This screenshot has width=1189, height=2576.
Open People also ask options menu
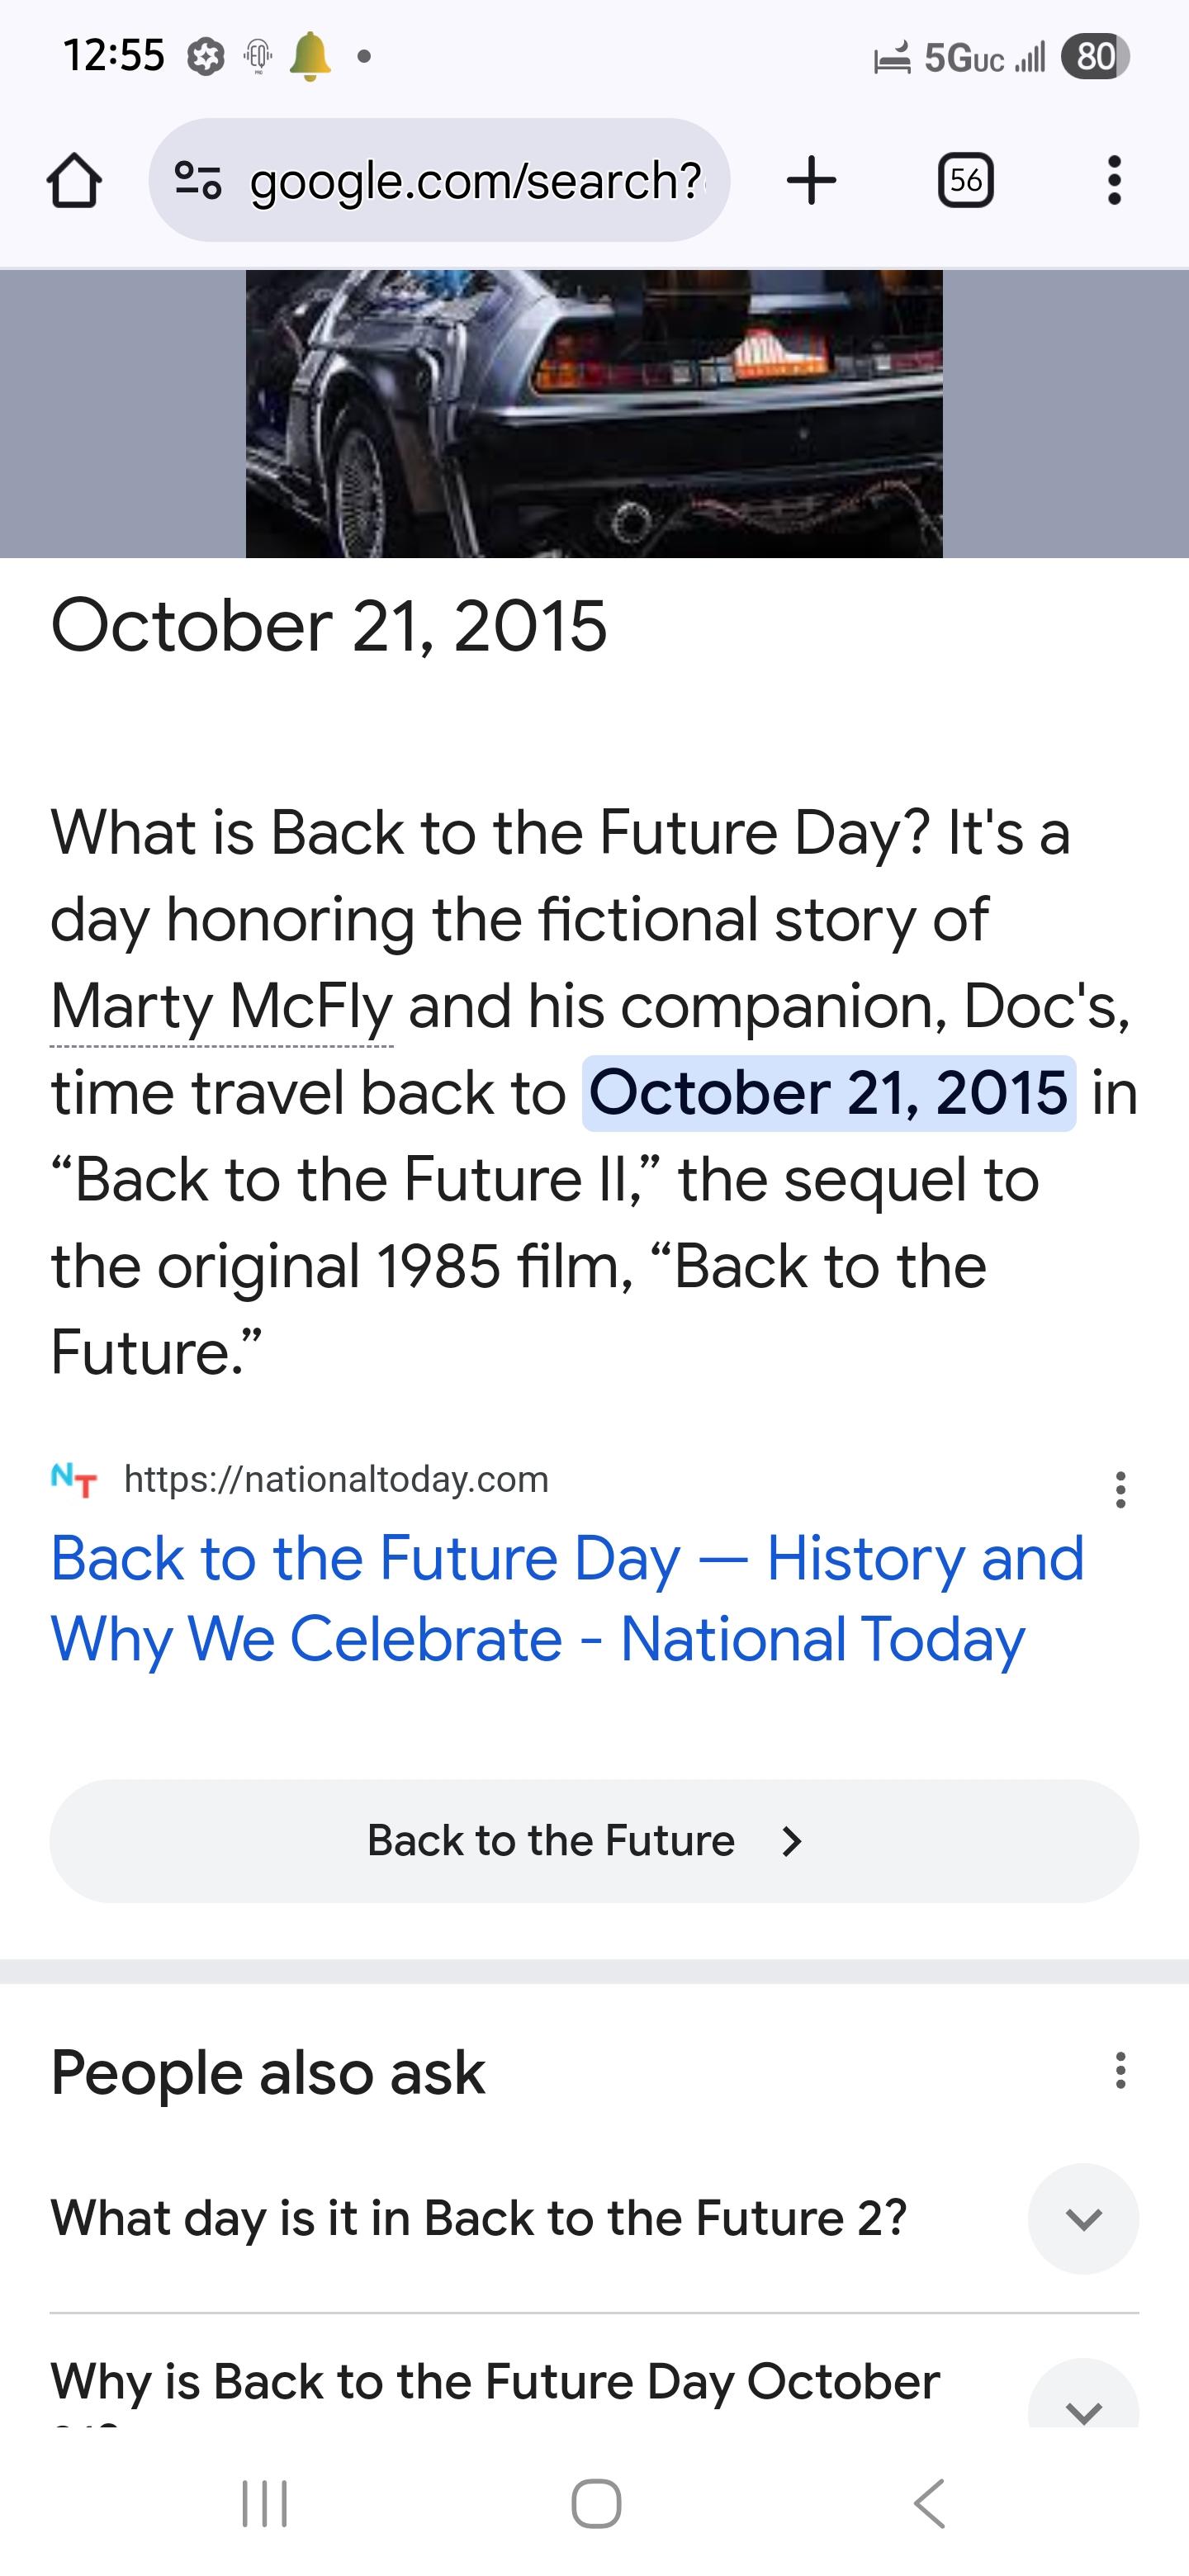(1120, 2070)
